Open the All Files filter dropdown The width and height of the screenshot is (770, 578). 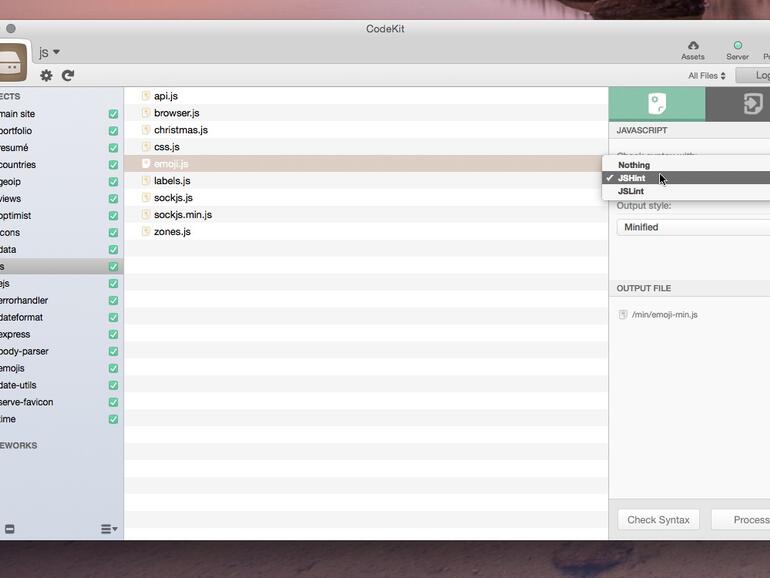[x=707, y=76]
